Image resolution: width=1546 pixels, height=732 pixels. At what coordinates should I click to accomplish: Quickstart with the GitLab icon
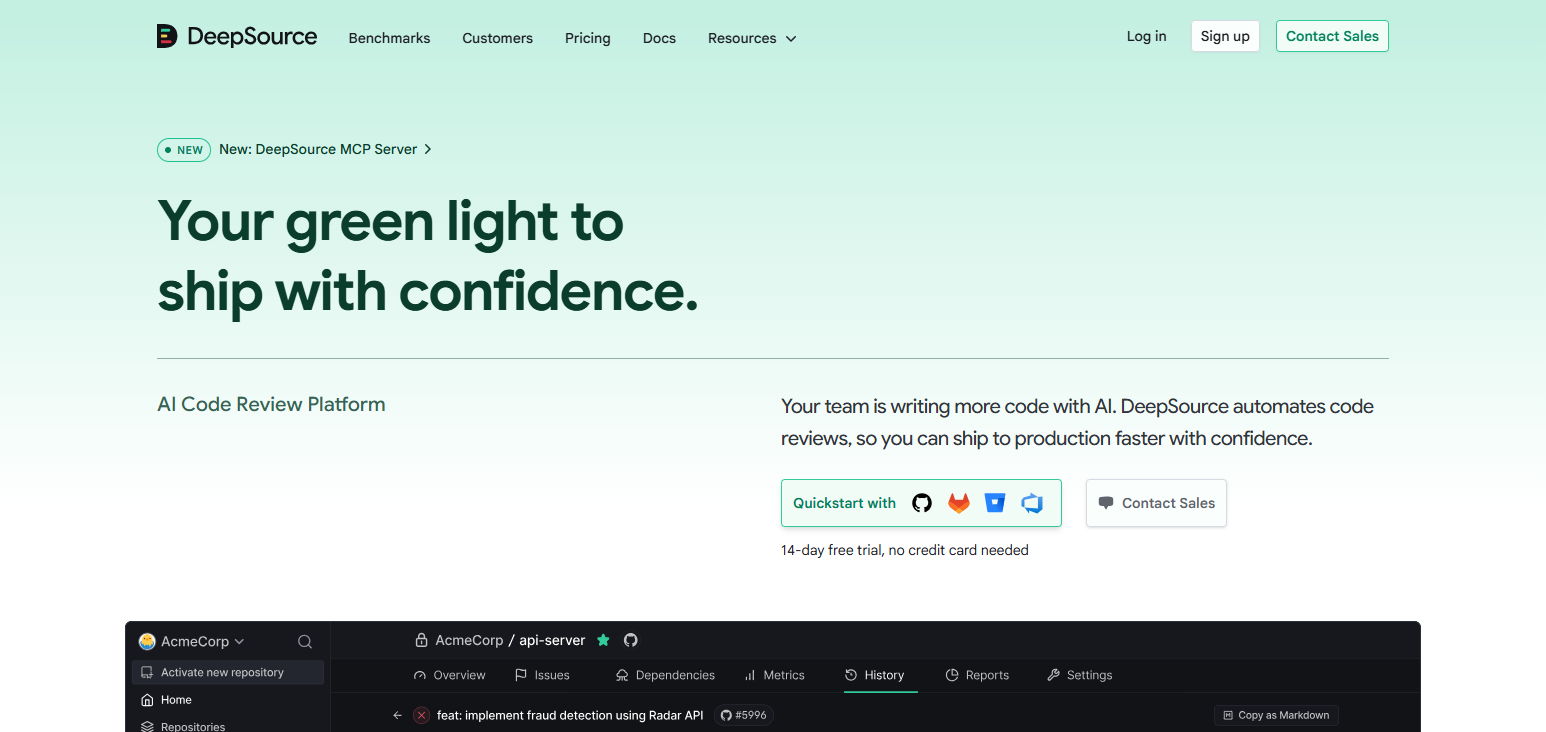959,503
